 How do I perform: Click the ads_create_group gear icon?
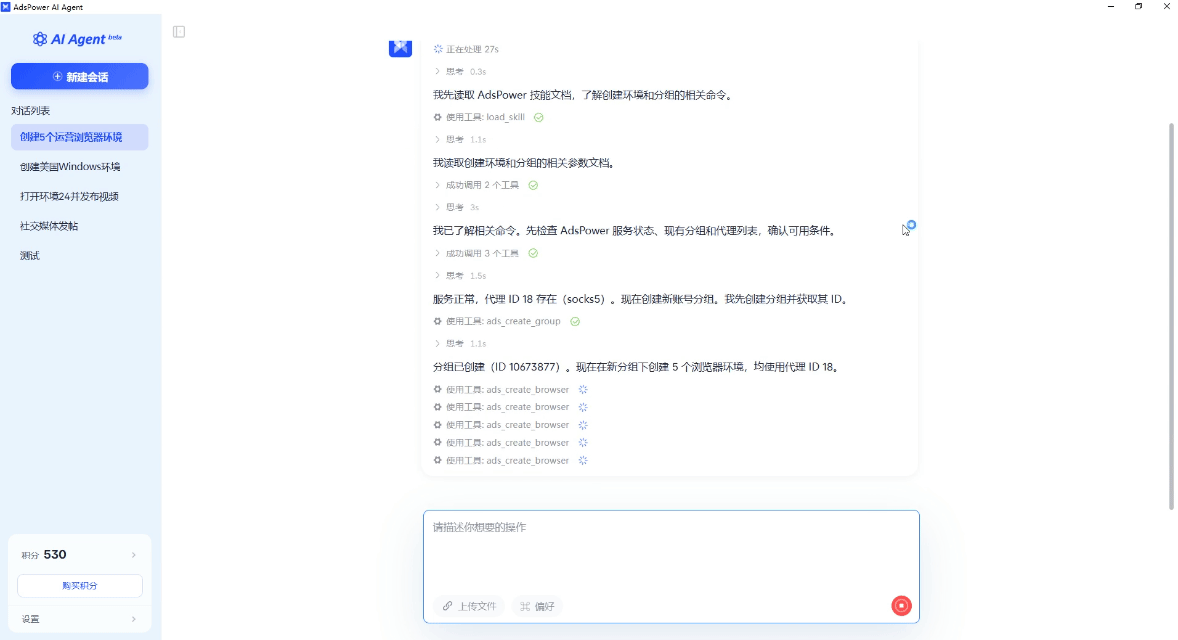(x=437, y=321)
